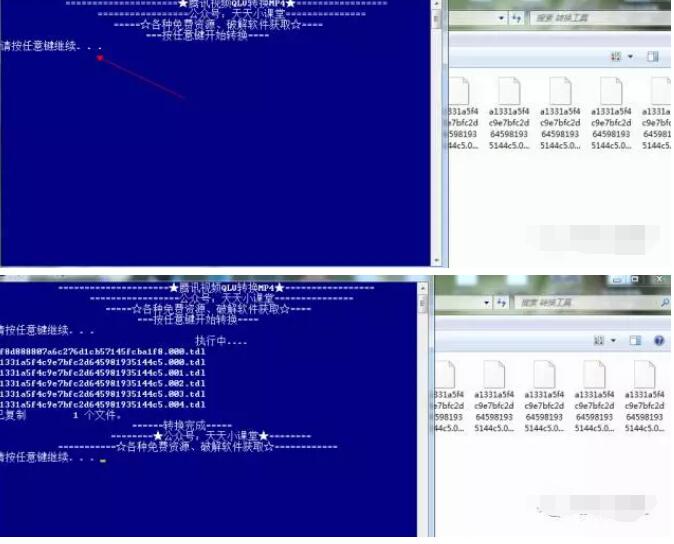Focus the search box in the lower Explorer window

(592, 303)
